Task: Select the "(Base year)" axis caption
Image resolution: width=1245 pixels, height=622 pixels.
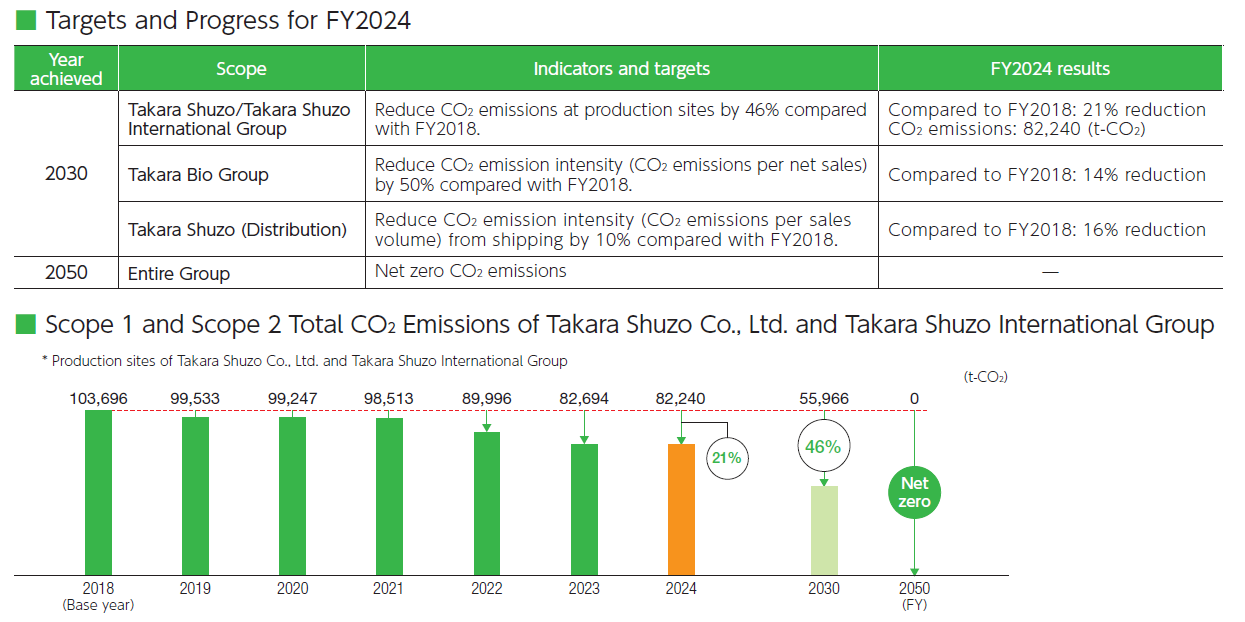Action: coord(98,605)
